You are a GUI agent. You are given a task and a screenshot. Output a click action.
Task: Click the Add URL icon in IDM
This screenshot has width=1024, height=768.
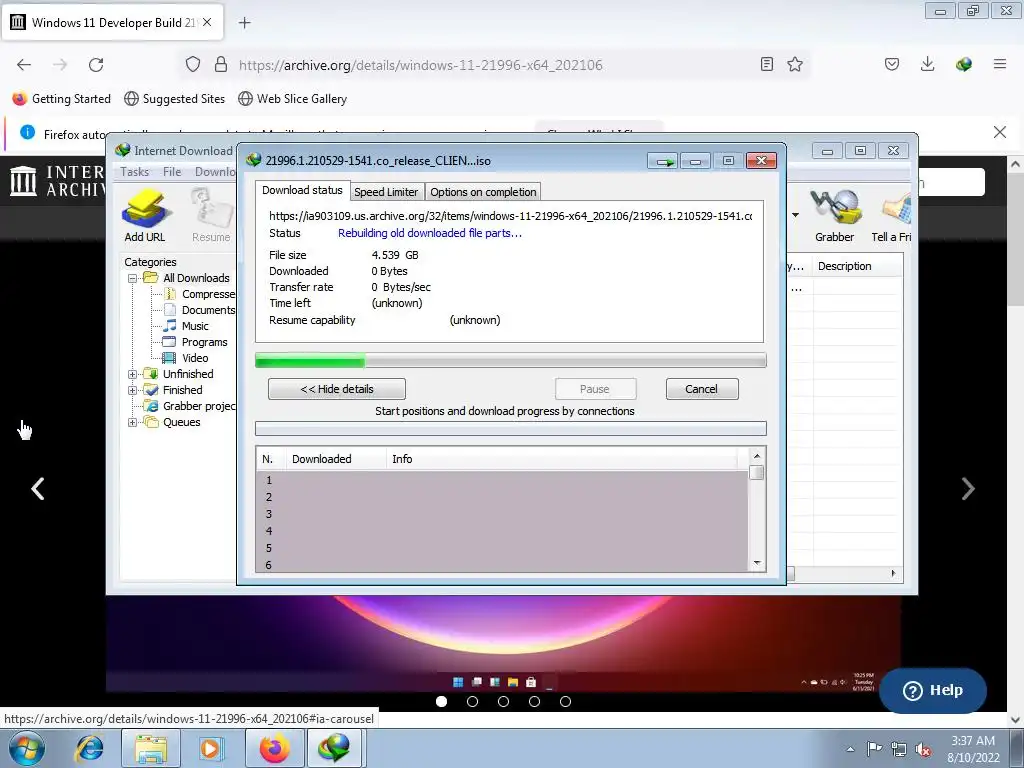coord(145,216)
